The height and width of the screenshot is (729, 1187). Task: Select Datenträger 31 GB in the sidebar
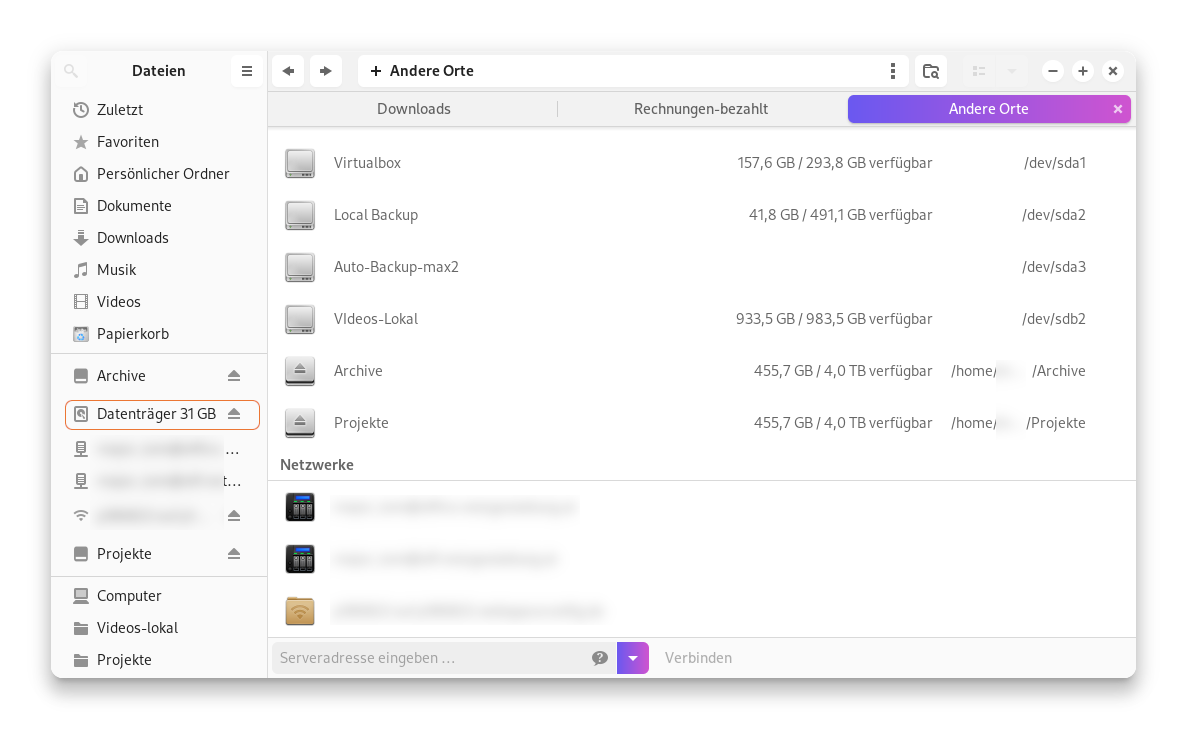162,415
